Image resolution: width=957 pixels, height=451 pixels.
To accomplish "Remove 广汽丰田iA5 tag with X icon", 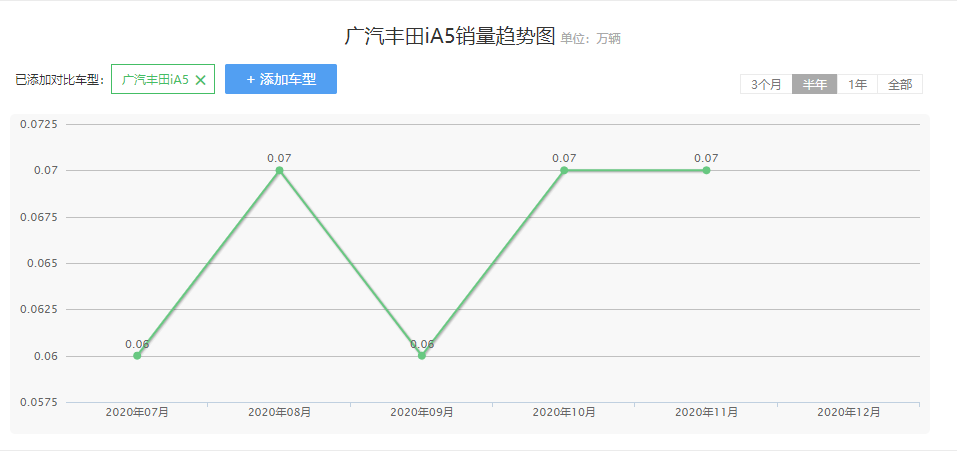I will click(x=200, y=80).
